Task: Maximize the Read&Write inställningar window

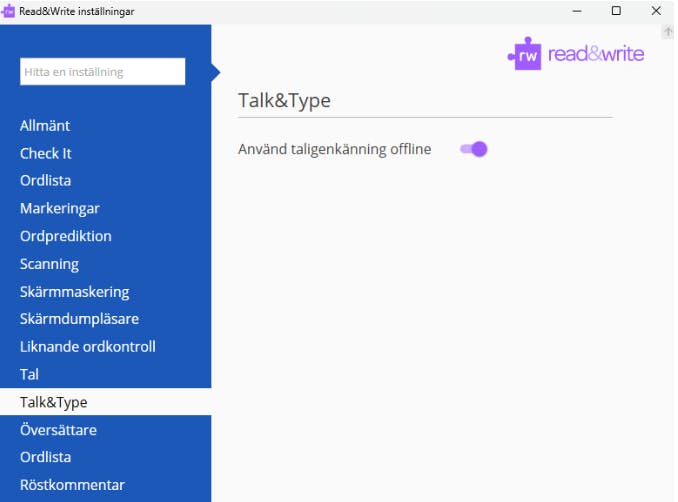Action: click(x=616, y=11)
